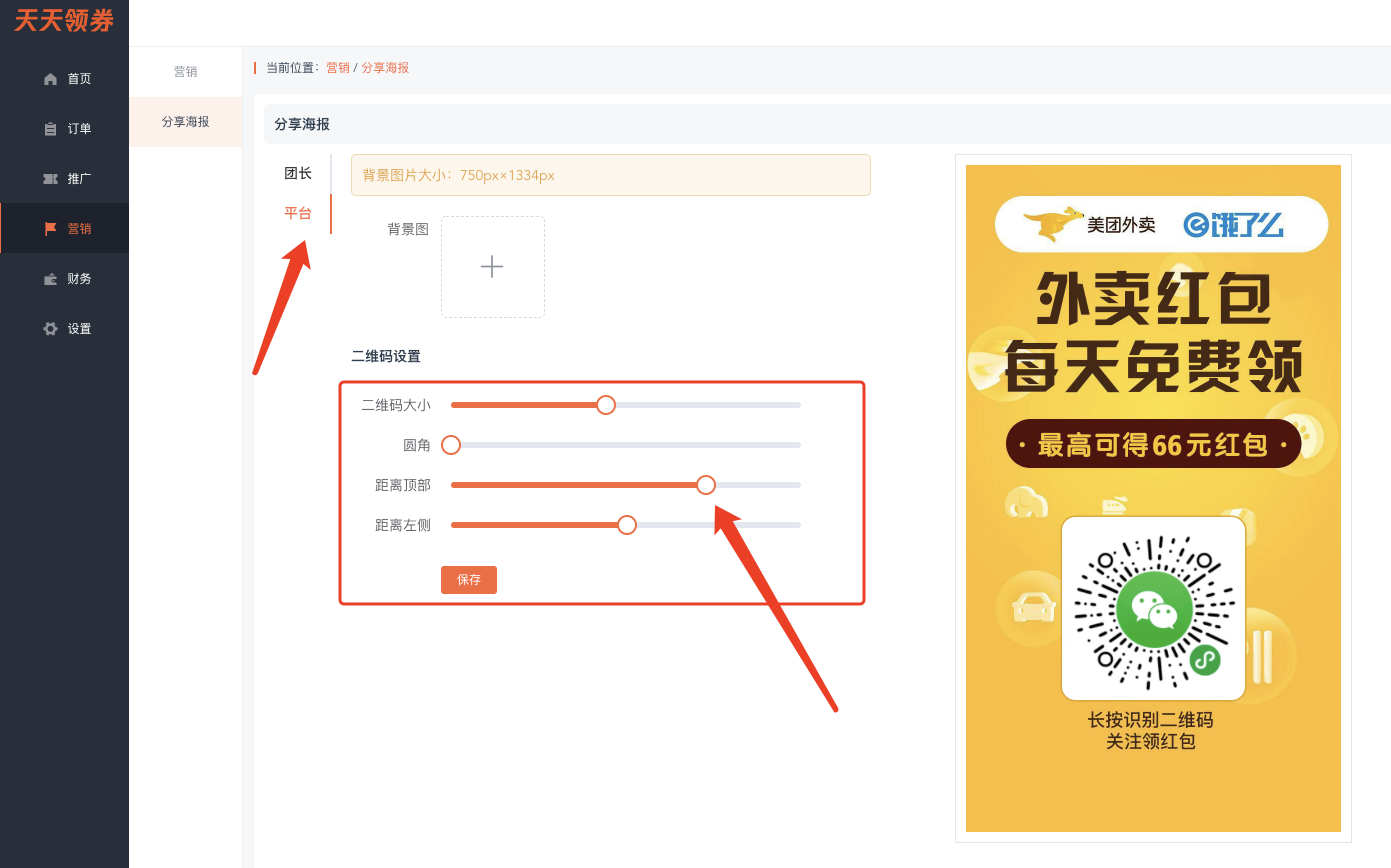This screenshot has height=868, width=1391.
Task: Click the plus icon to upload background image
Action: 492,267
